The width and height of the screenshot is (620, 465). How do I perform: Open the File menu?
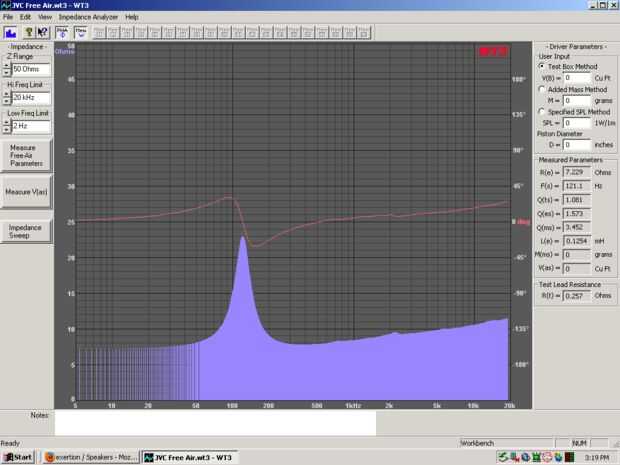pyautogui.click(x=8, y=17)
